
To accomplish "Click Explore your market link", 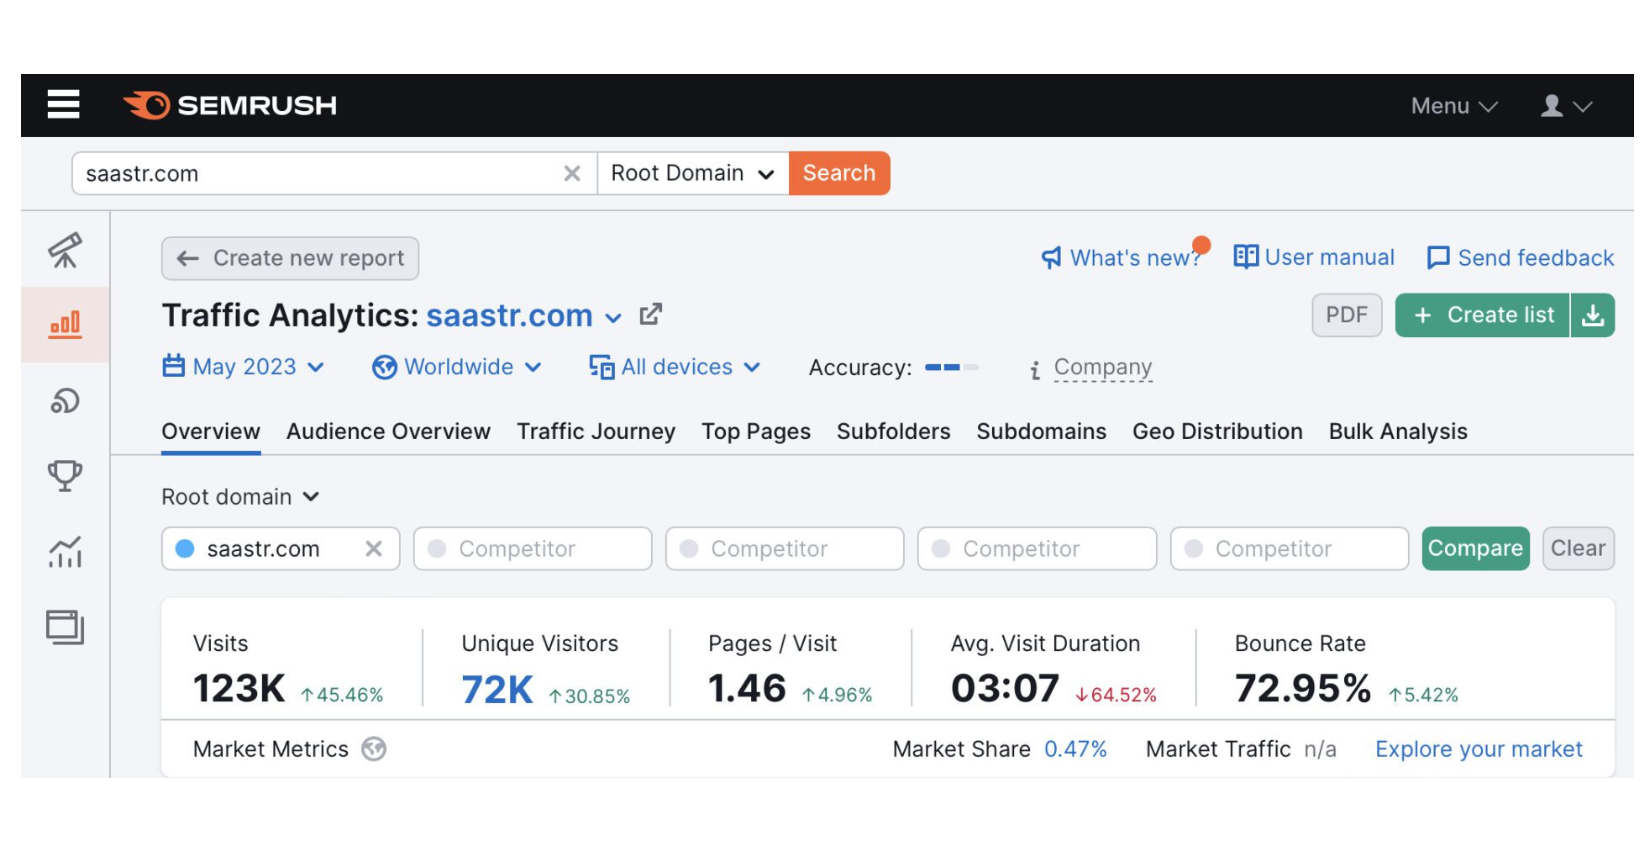I will click(x=1479, y=750).
